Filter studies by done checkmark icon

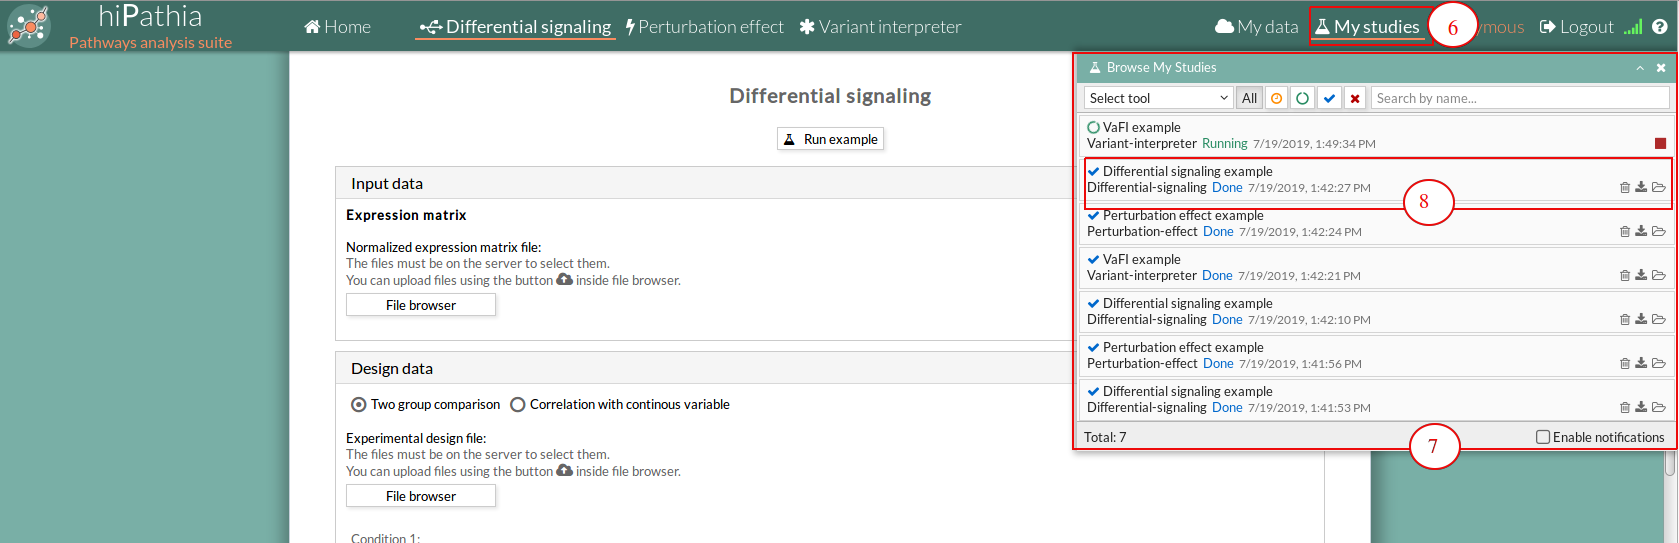[x=1329, y=98]
